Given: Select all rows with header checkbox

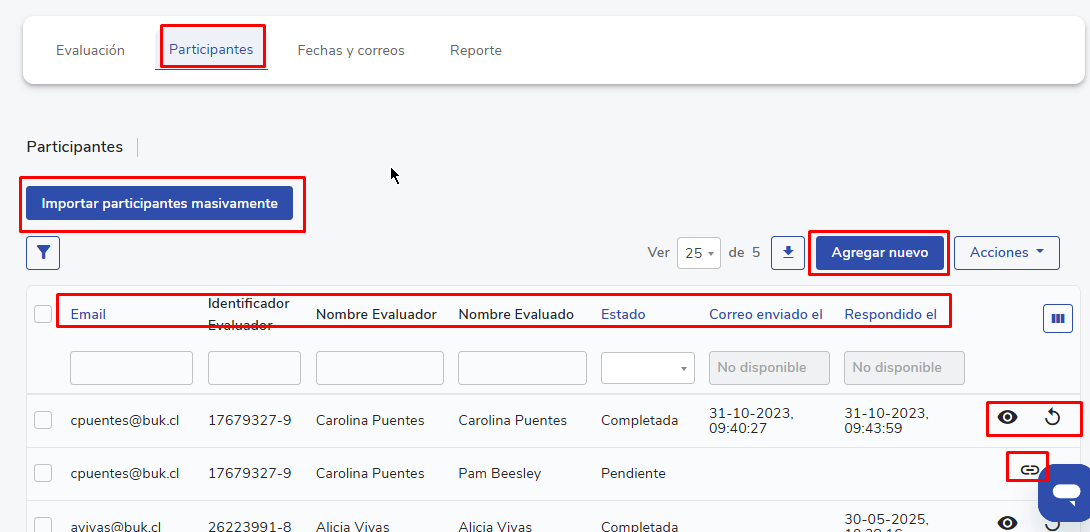Looking at the screenshot, I should (43, 314).
